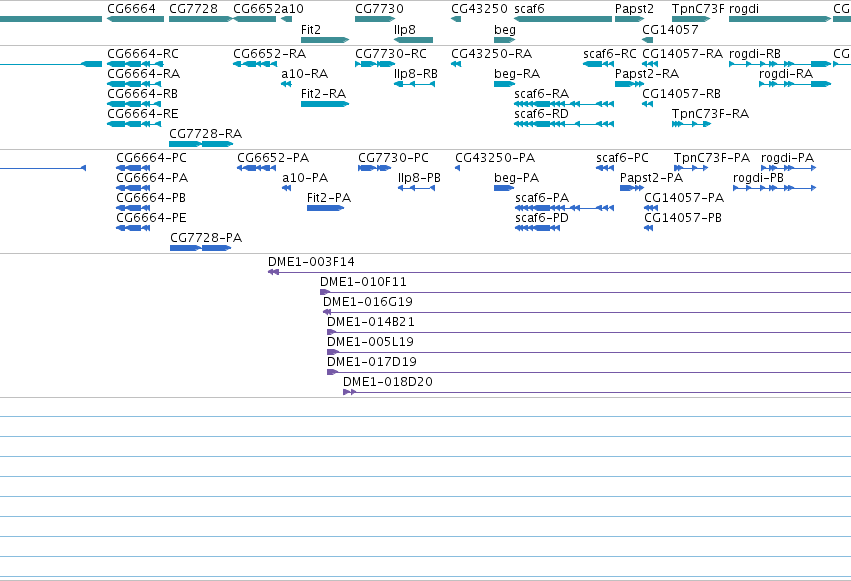
Task: Click the scaf6-PC protein label
Action: tap(623, 158)
